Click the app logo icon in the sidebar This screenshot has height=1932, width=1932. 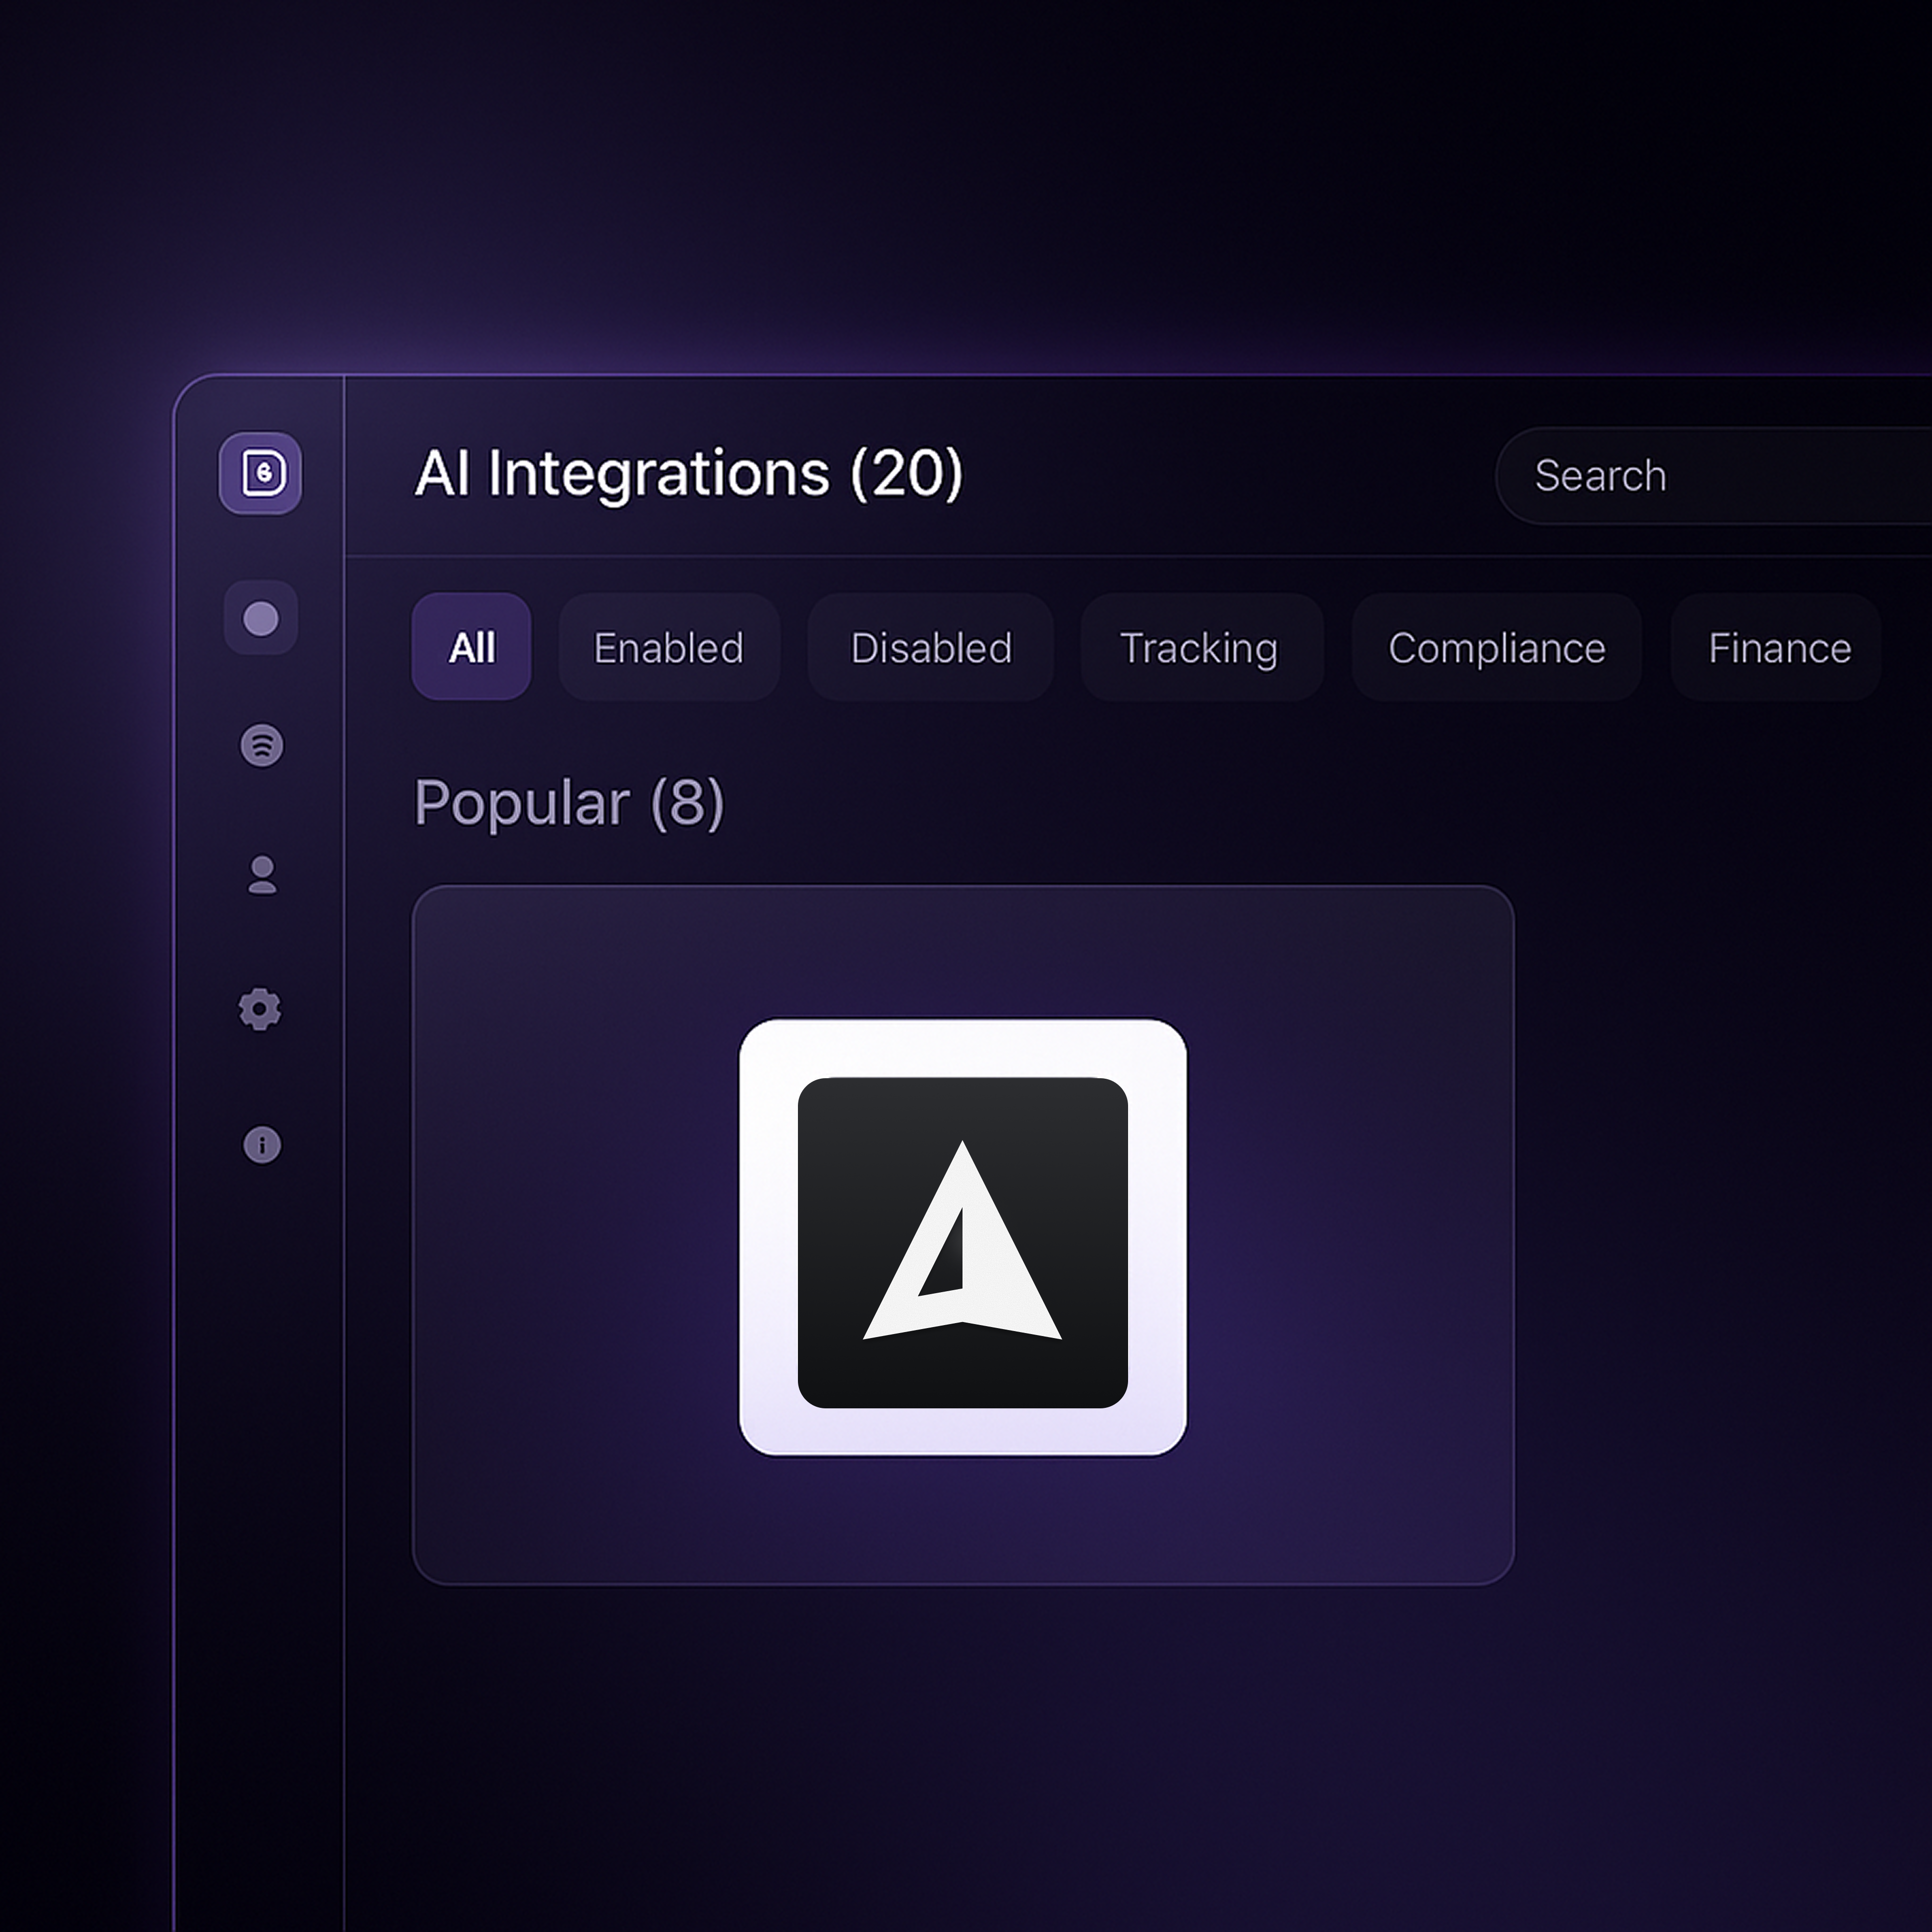(260, 473)
